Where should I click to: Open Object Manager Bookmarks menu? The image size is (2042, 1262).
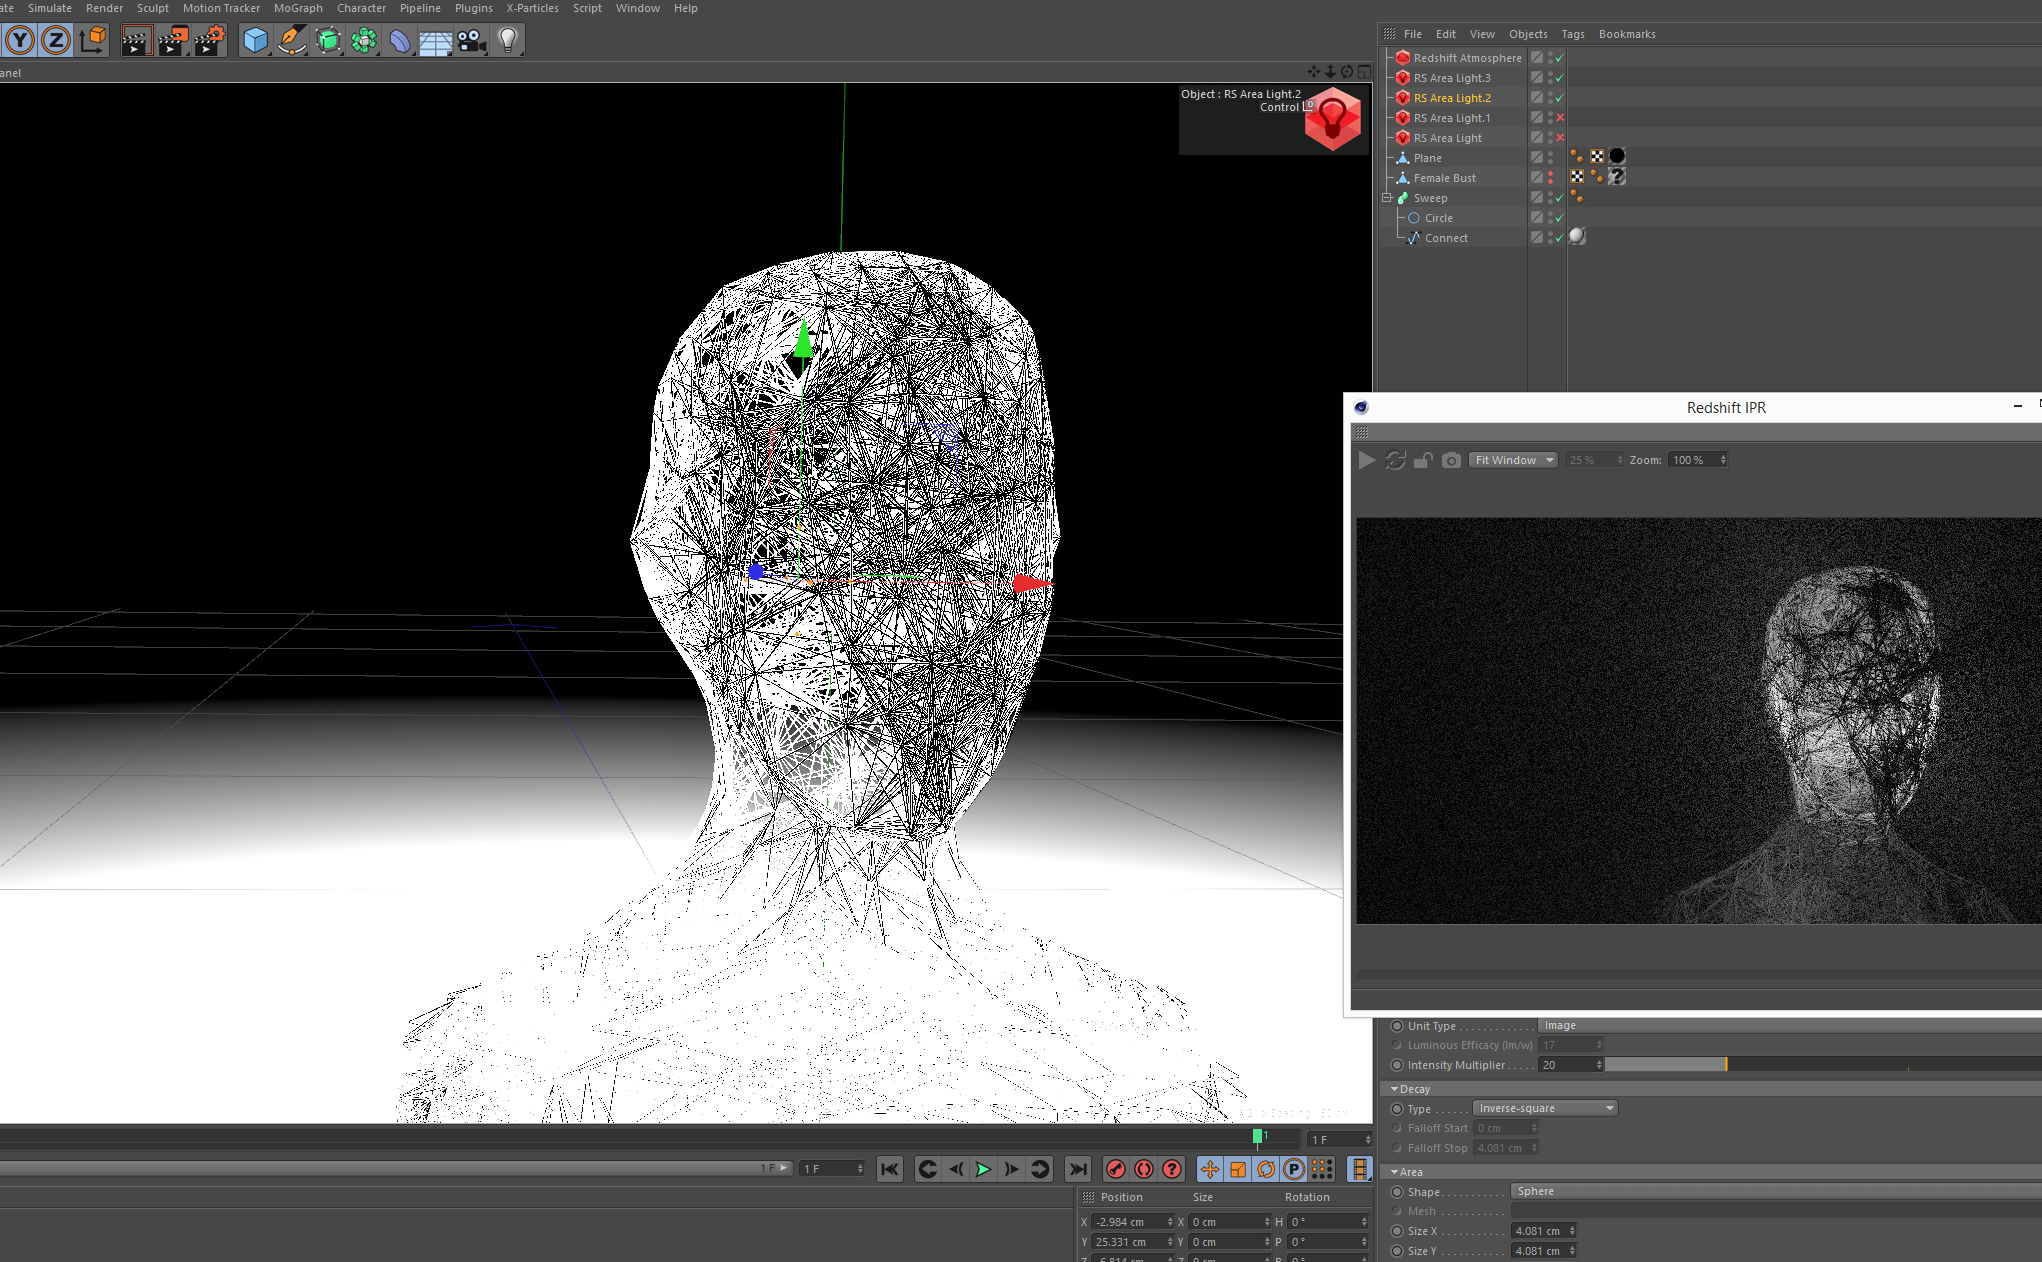pos(1627,34)
